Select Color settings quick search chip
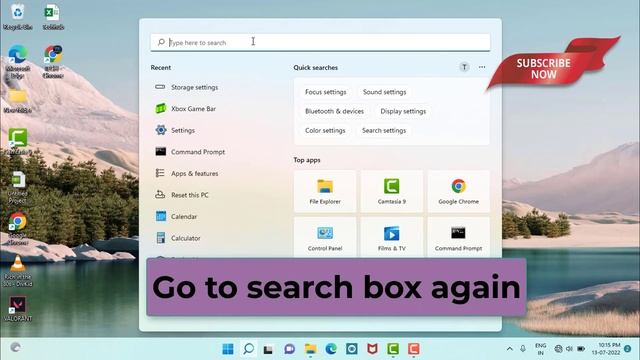Image resolution: width=640 pixels, height=360 pixels. (x=325, y=130)
